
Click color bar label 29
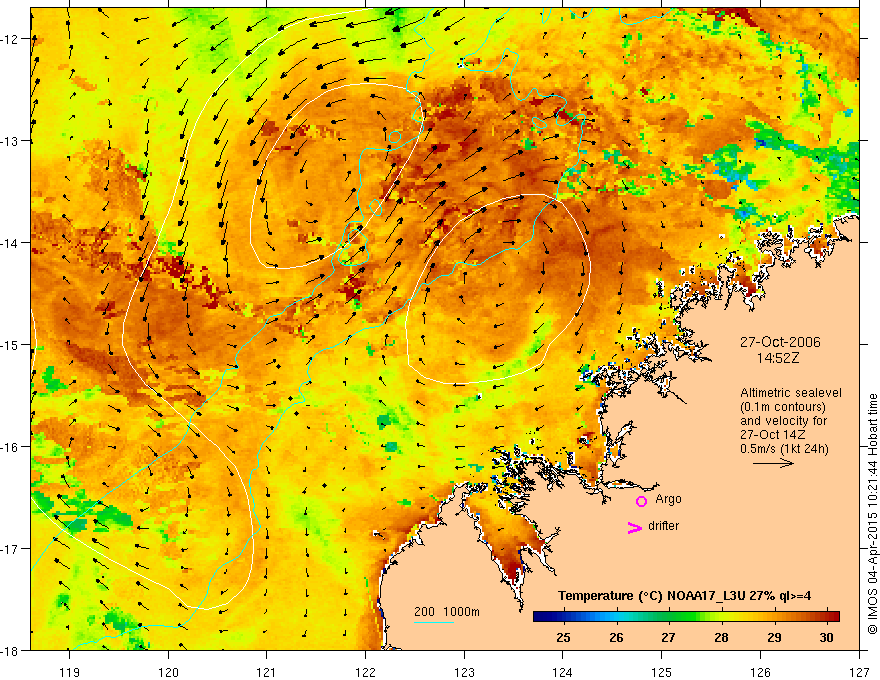[x=774, y=638]
